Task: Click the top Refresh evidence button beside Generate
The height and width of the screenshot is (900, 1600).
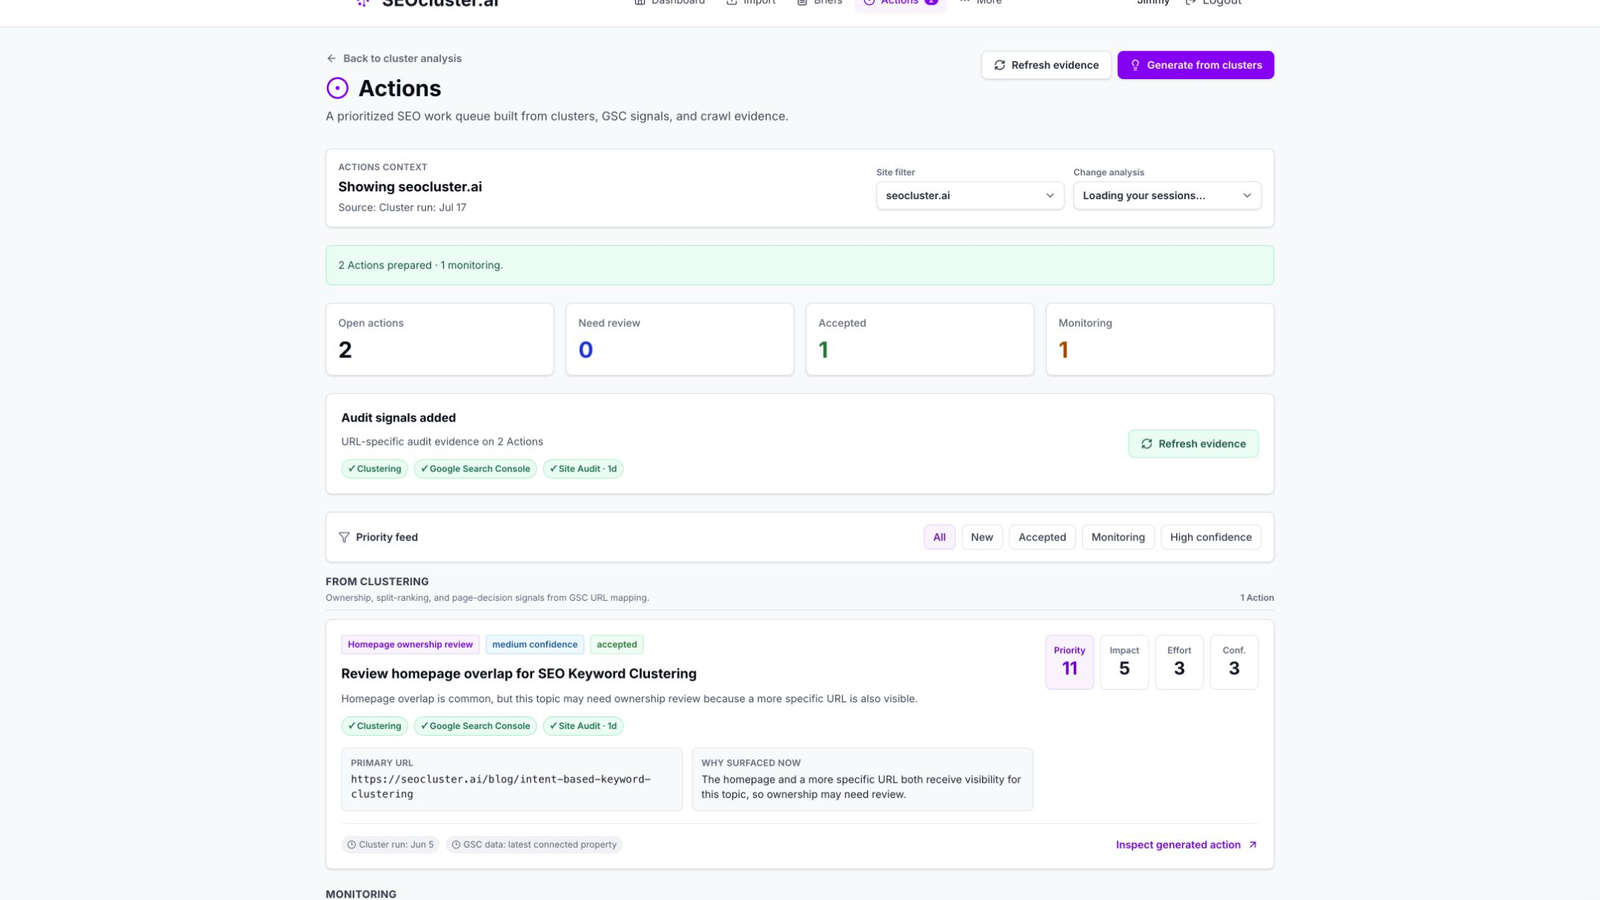Action: click(x=1046, y=65)
